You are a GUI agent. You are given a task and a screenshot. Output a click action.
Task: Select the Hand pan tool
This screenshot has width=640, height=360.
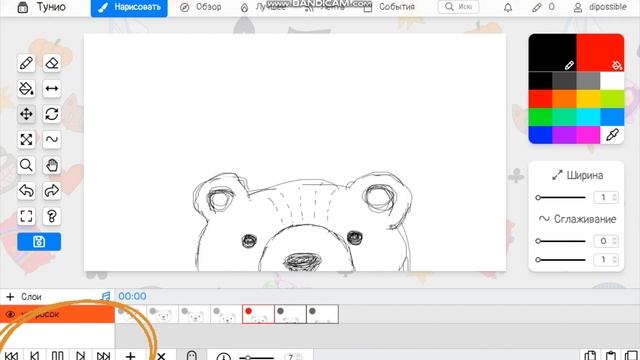[x=52, y=165]
